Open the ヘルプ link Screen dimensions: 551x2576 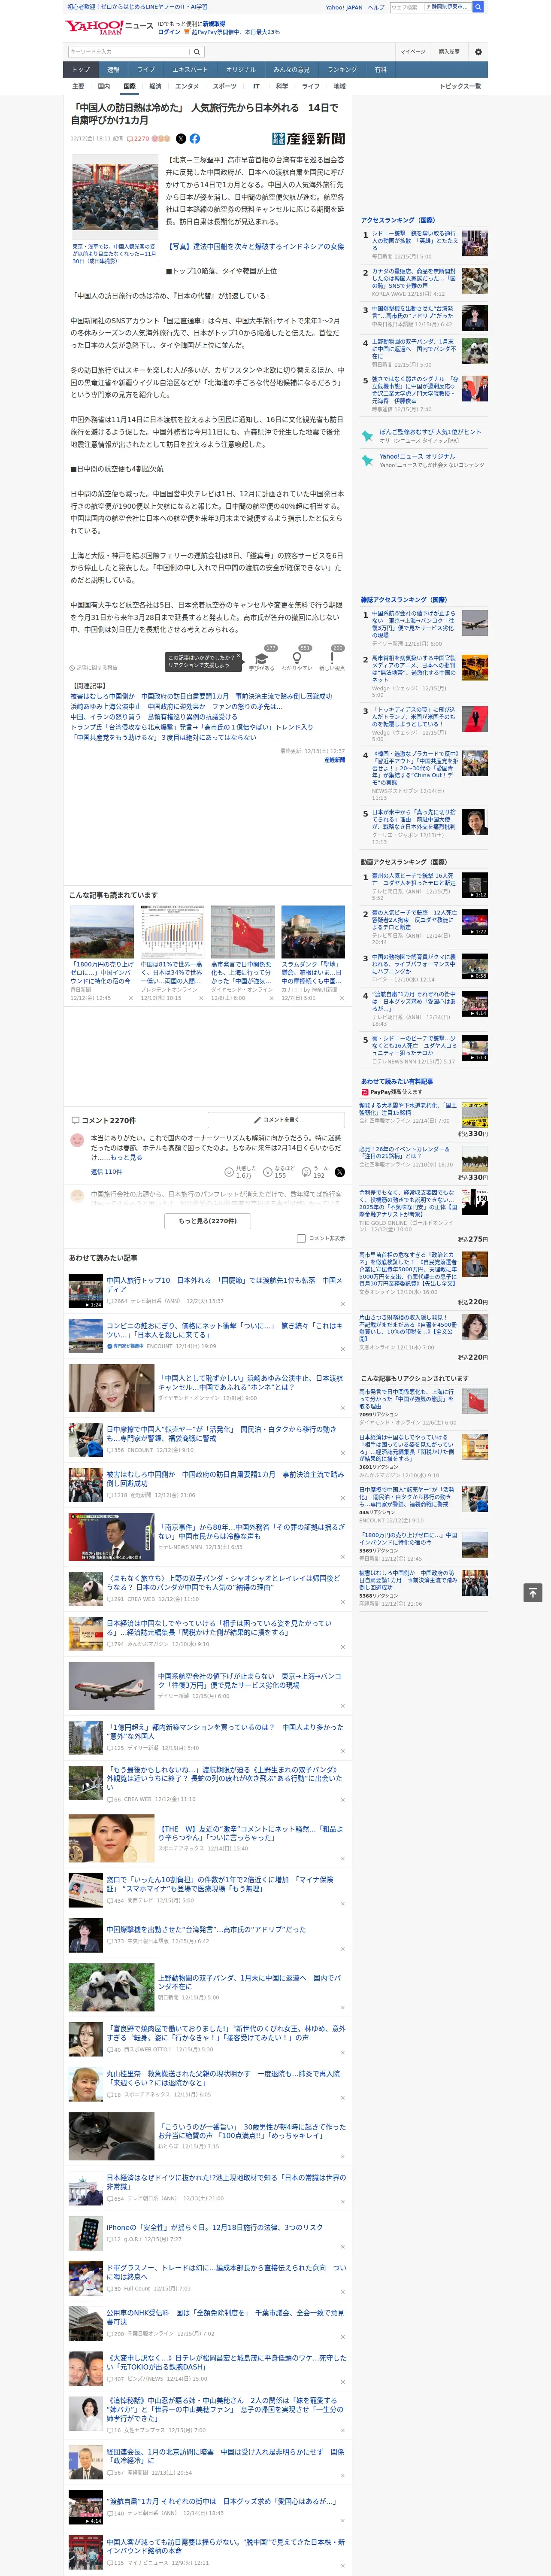[x=376, y=7]
